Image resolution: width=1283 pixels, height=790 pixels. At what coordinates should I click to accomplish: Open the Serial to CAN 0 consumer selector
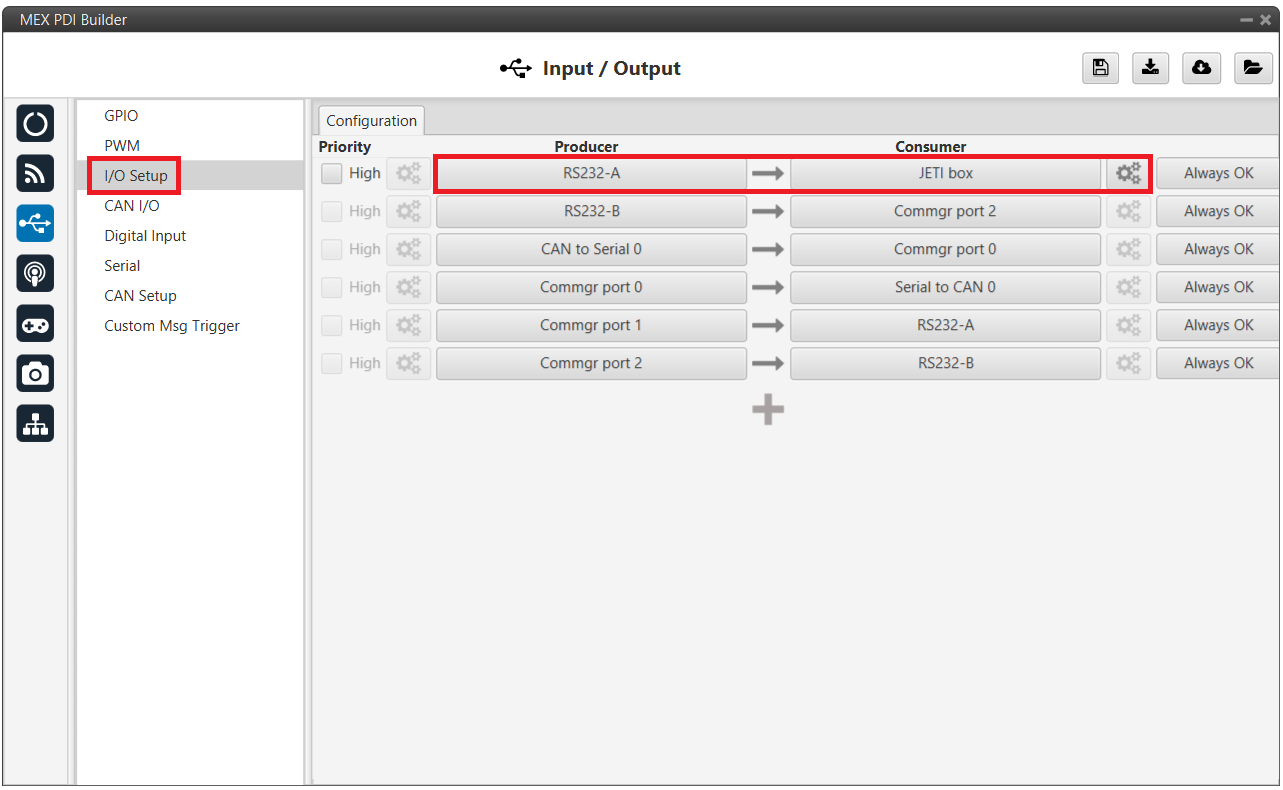point(945,287)
